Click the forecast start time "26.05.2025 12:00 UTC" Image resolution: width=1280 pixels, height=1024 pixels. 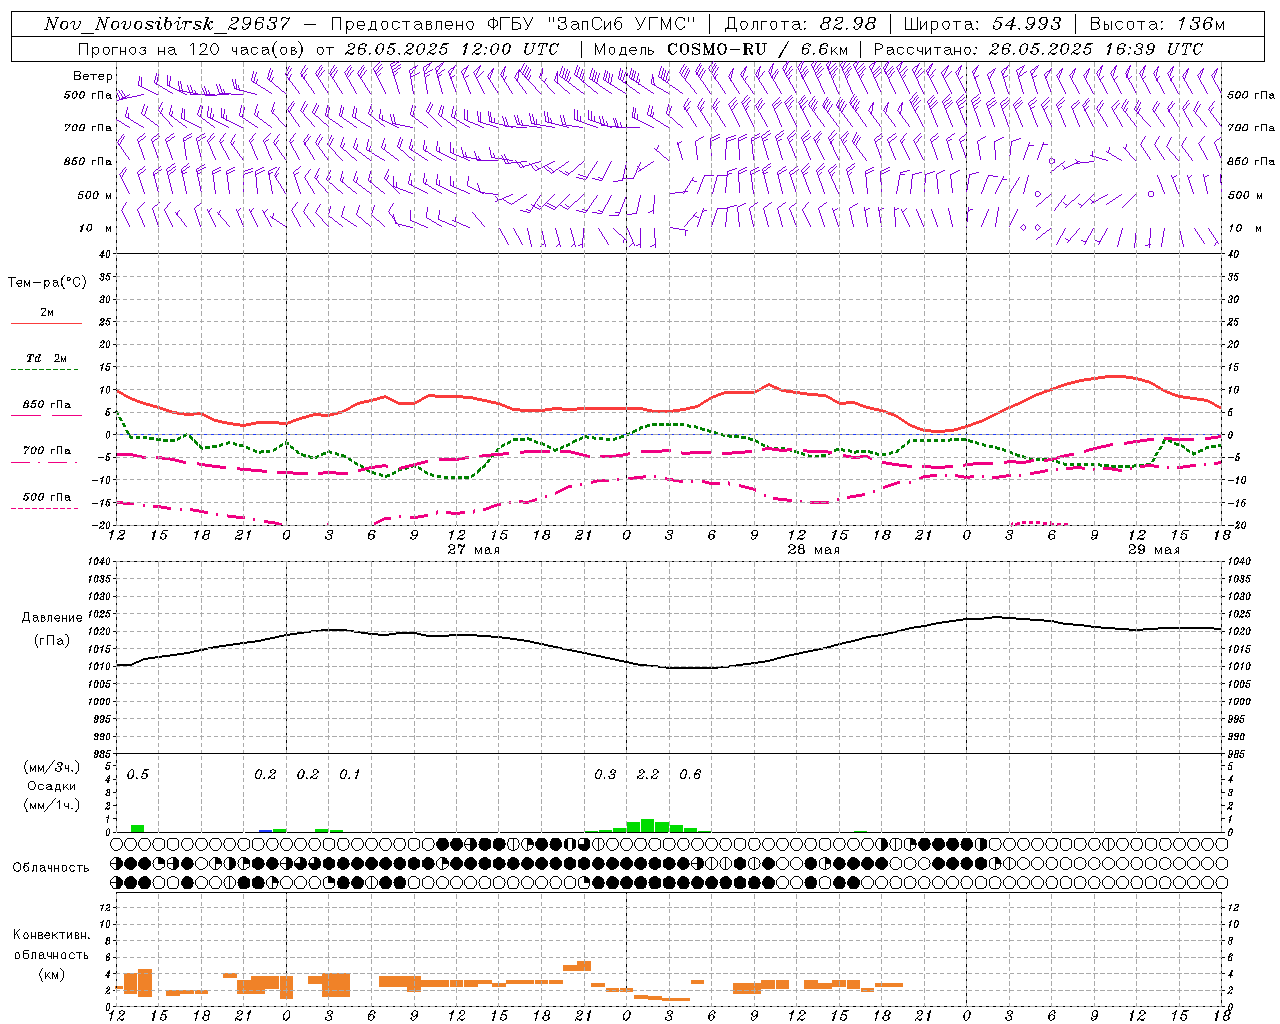click(452, 49)
